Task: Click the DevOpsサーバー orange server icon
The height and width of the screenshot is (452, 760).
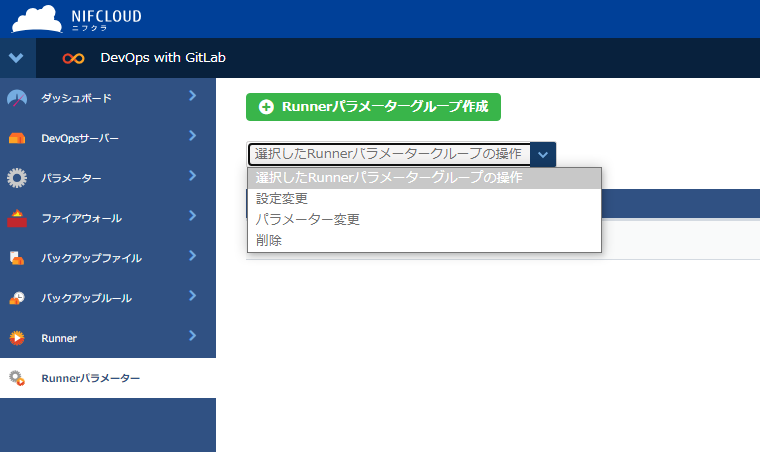Action: click(17, 139)
